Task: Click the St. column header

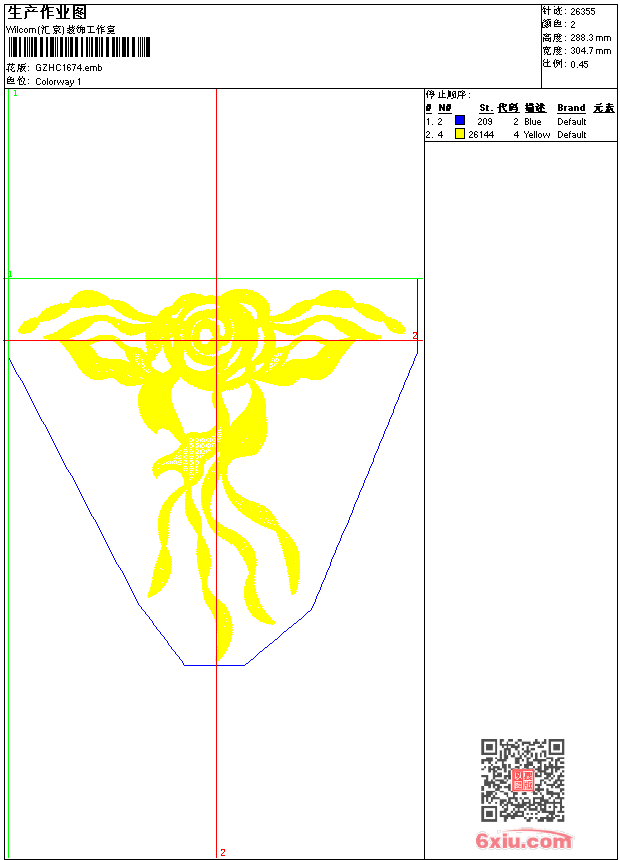Action: [486, 108]
